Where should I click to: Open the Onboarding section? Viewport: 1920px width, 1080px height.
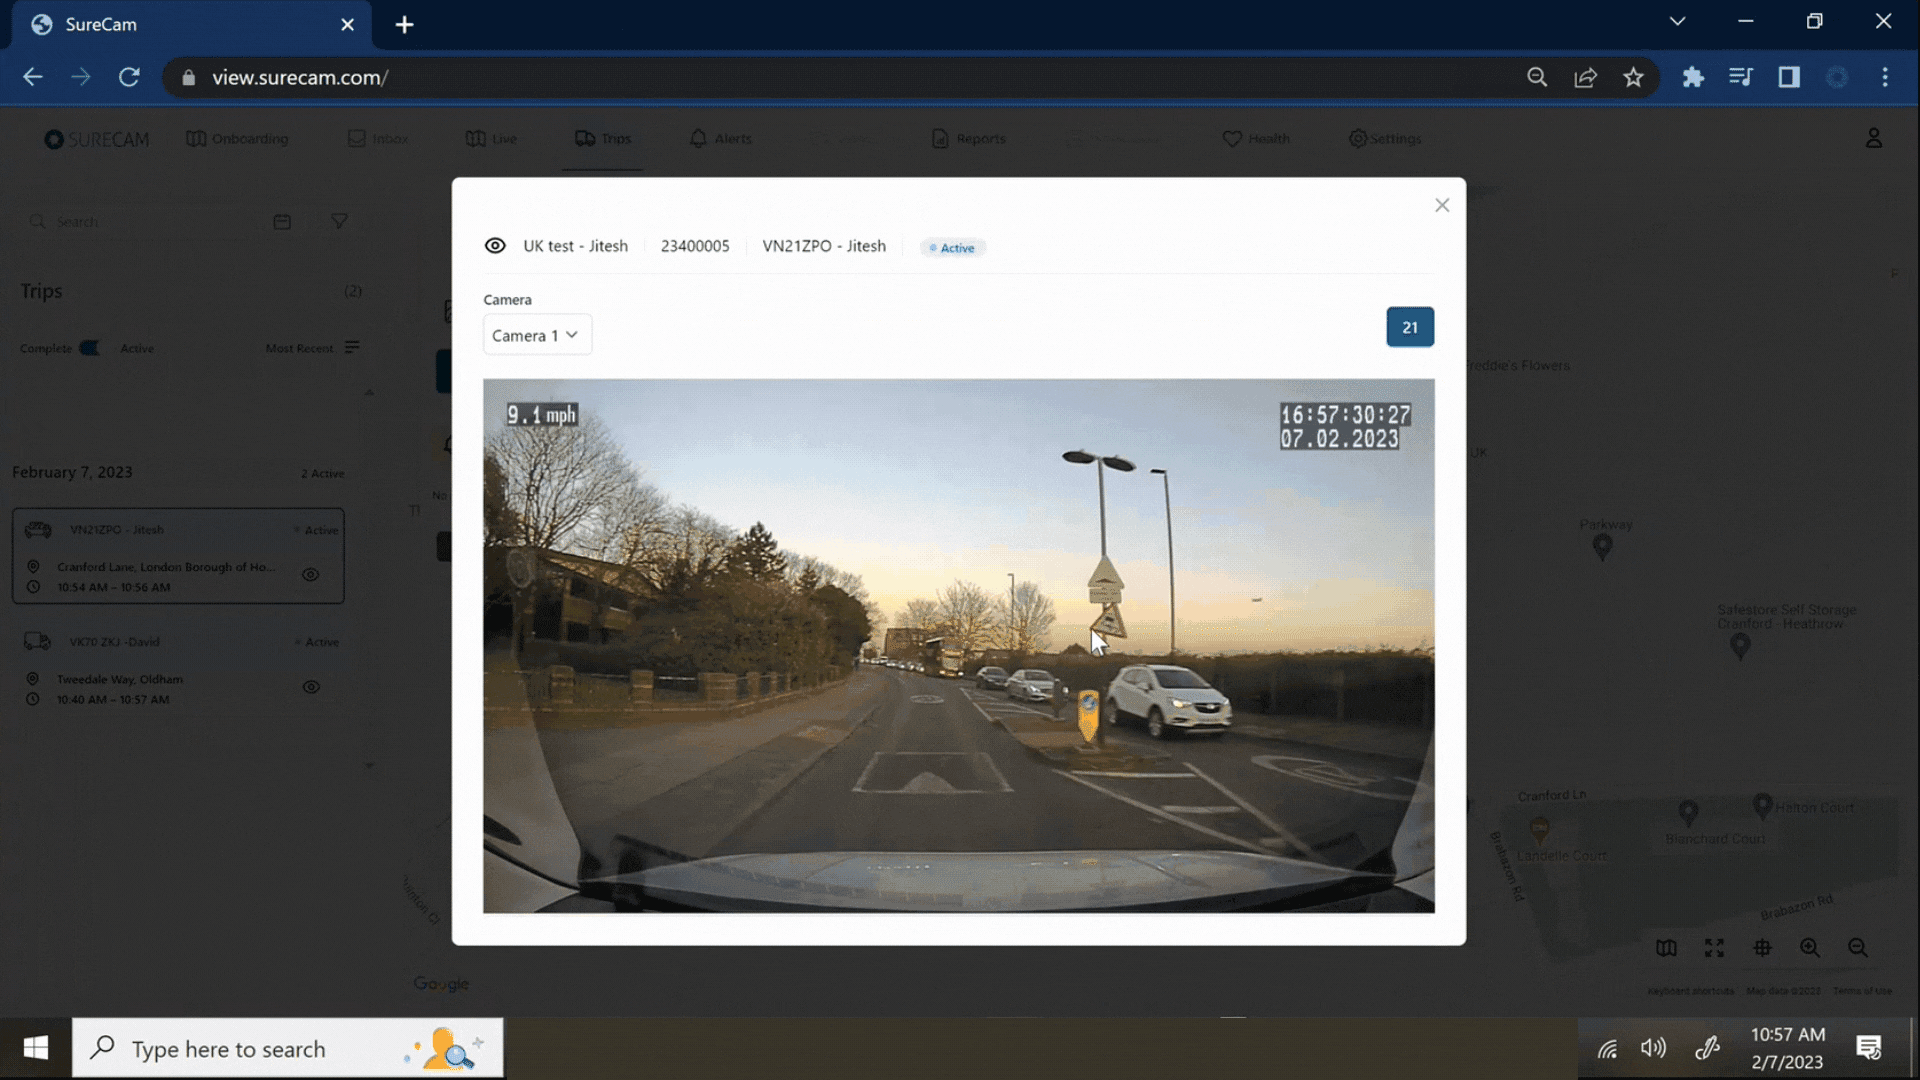click(237, 139)
